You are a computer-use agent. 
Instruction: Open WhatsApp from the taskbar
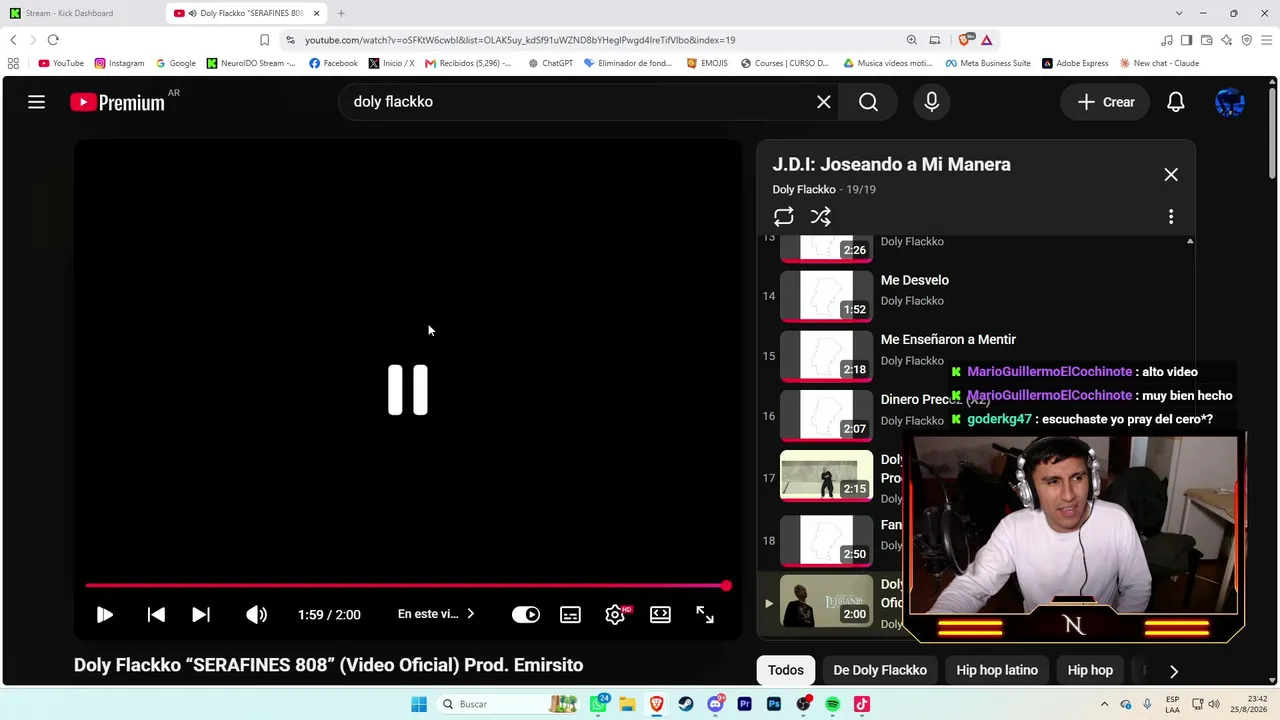click(599, 704)
